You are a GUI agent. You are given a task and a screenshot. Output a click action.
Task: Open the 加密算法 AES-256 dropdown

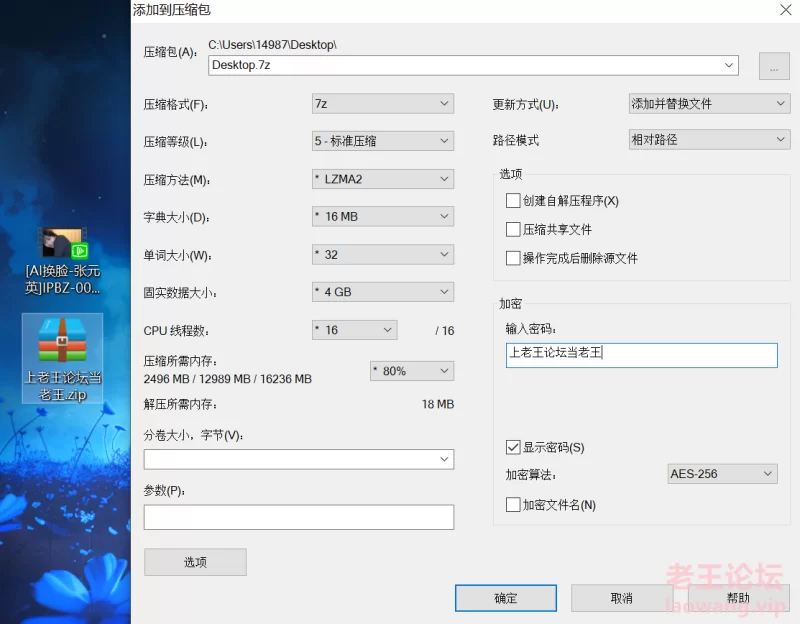tap(722, 474)
